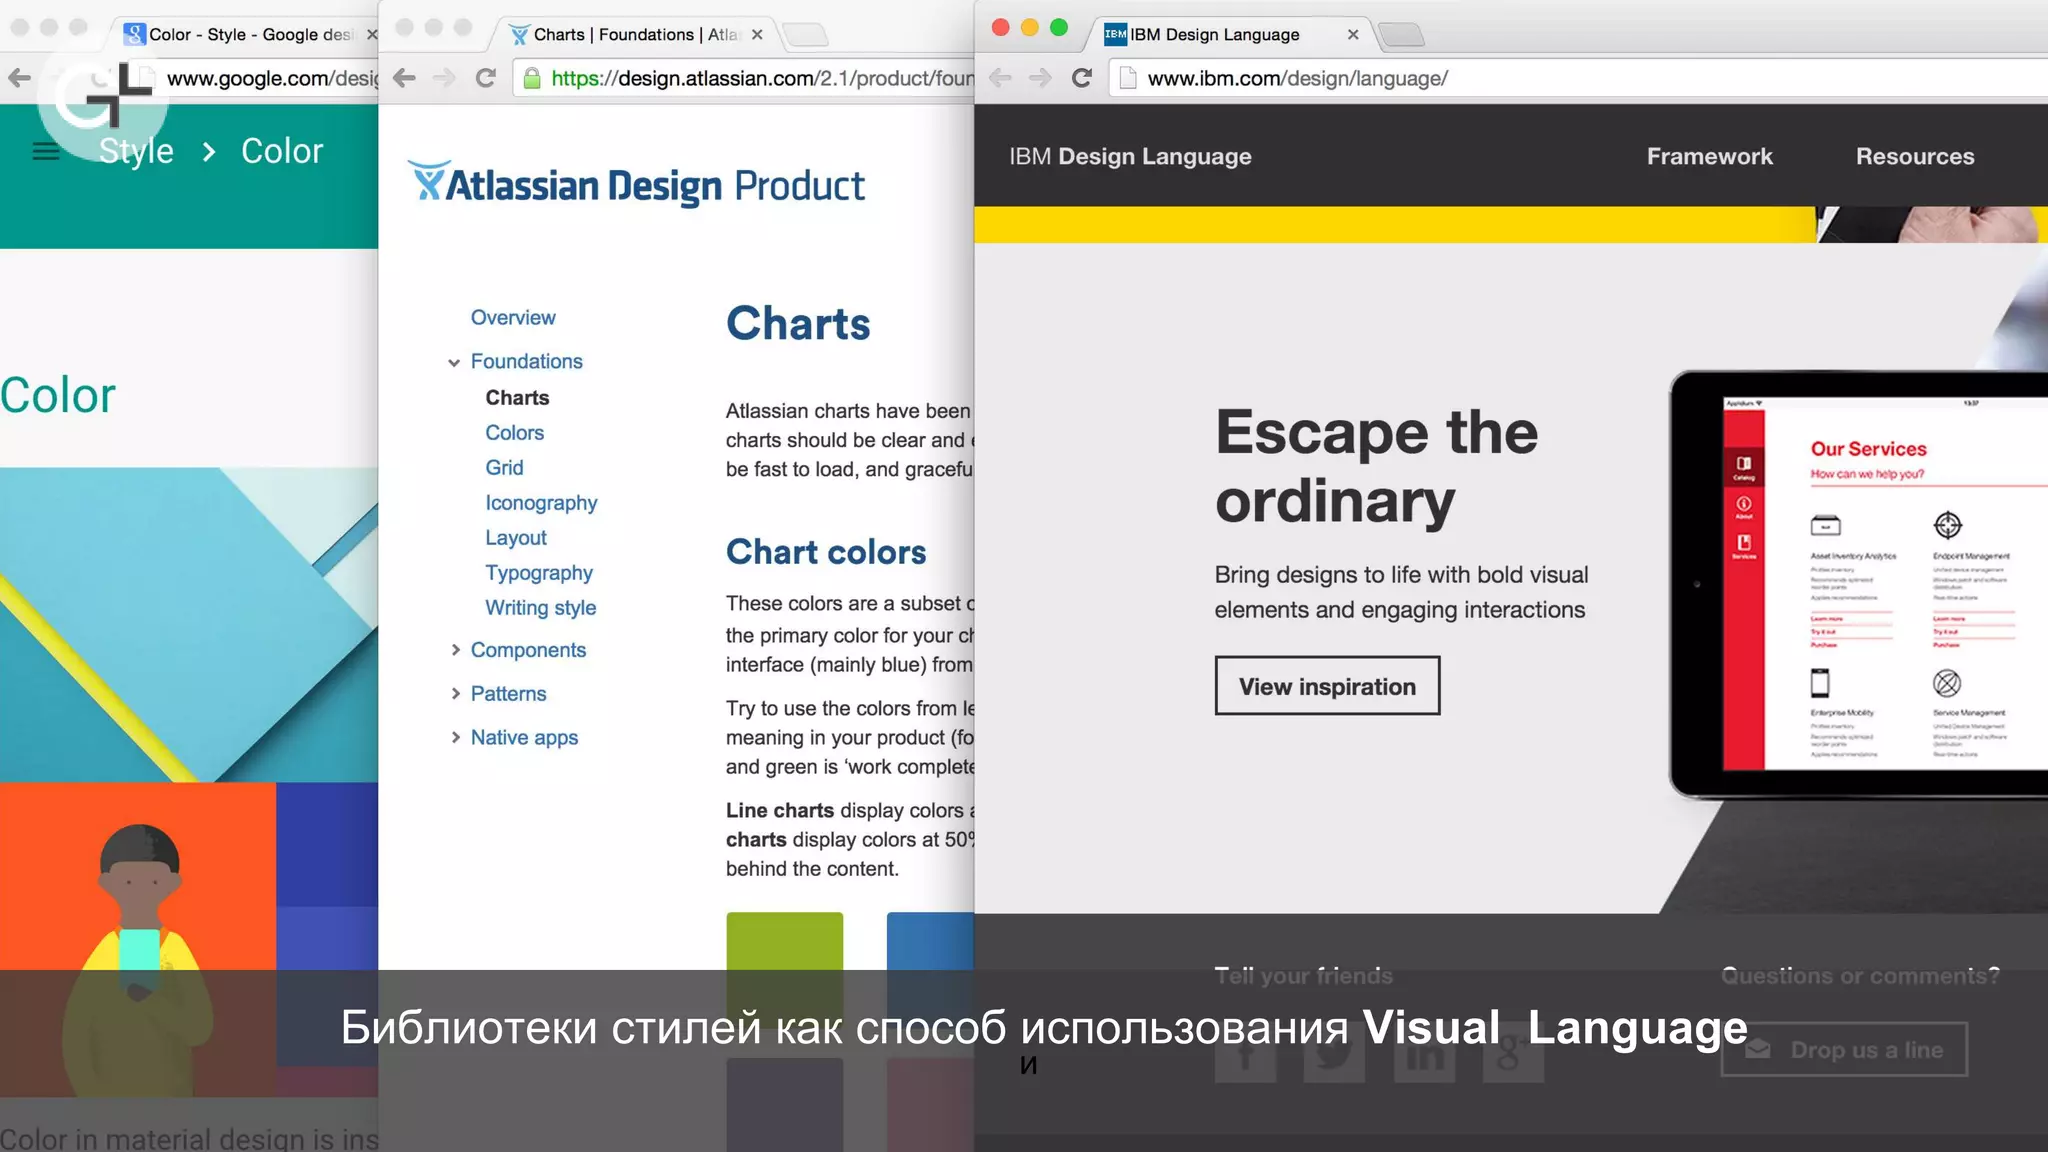Open the Resources menu on the IBM site

1915,156
